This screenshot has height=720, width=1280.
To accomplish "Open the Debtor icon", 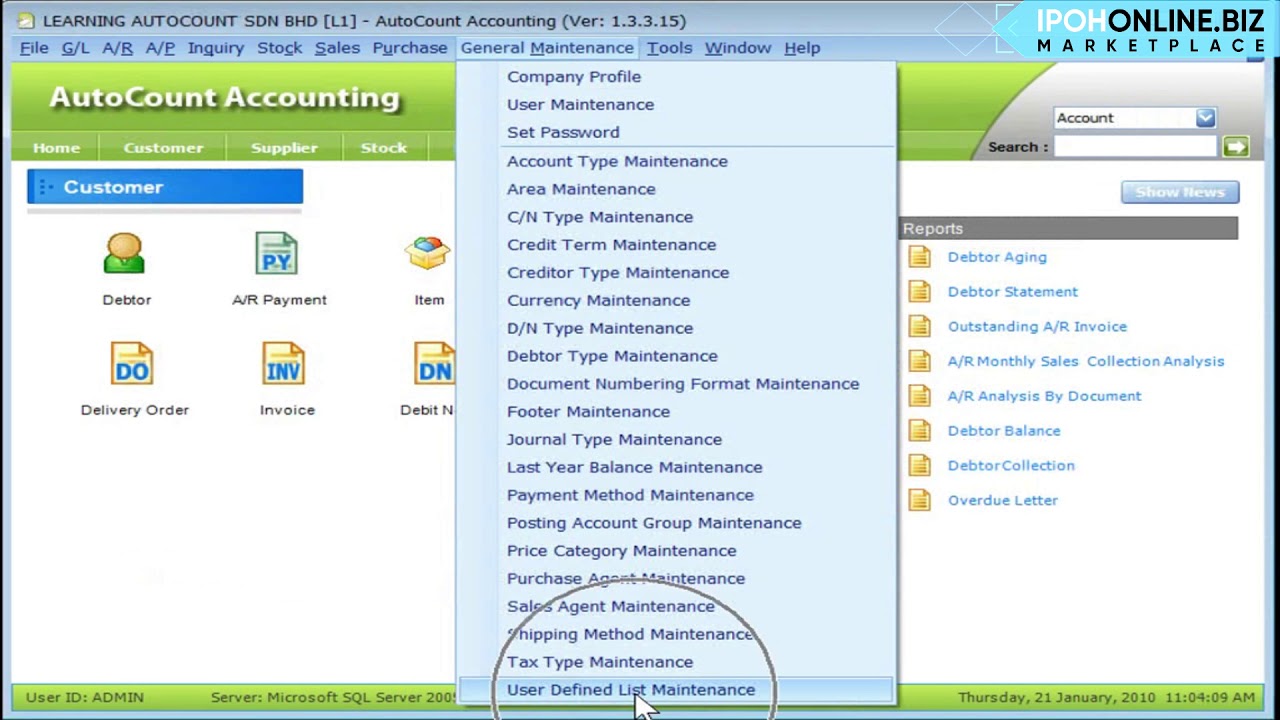I will point(124,254).
